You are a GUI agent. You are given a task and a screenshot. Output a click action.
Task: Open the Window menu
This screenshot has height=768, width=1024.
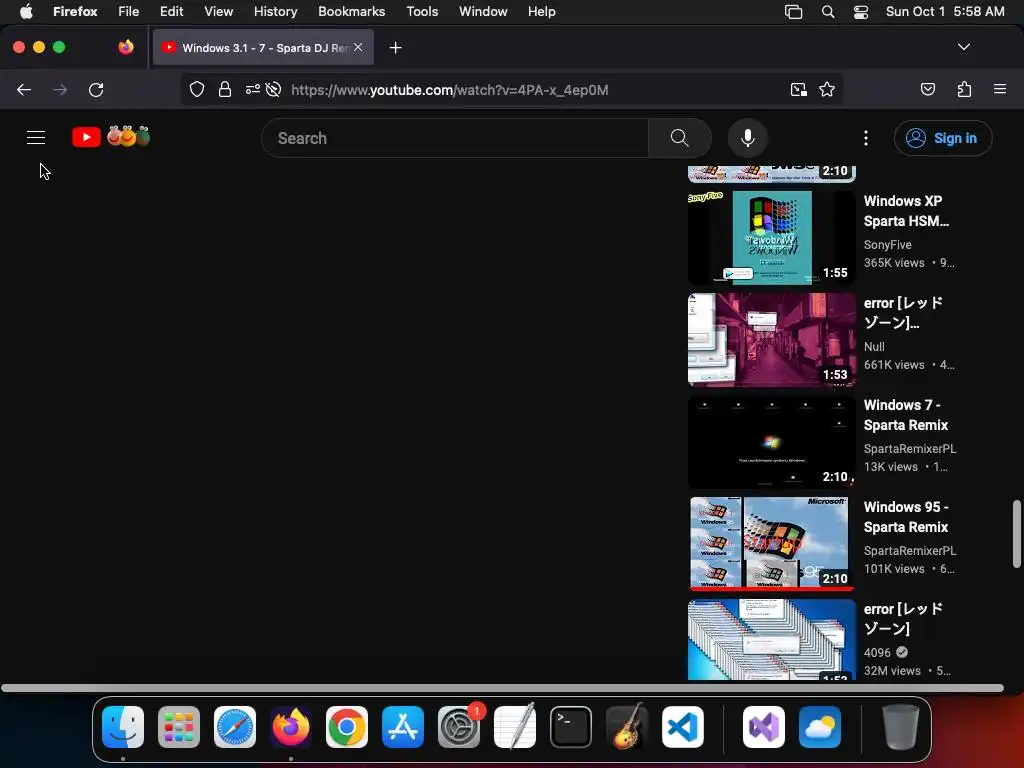[483, 11]
